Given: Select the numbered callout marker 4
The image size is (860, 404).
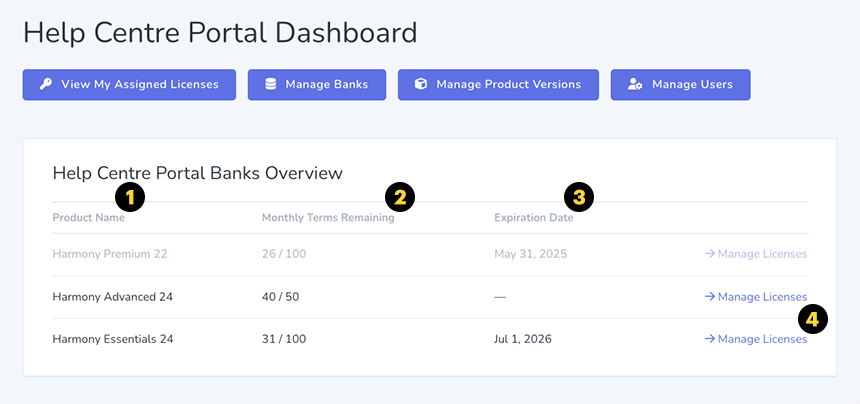Looking at the screenshot, I should [813, 320].
